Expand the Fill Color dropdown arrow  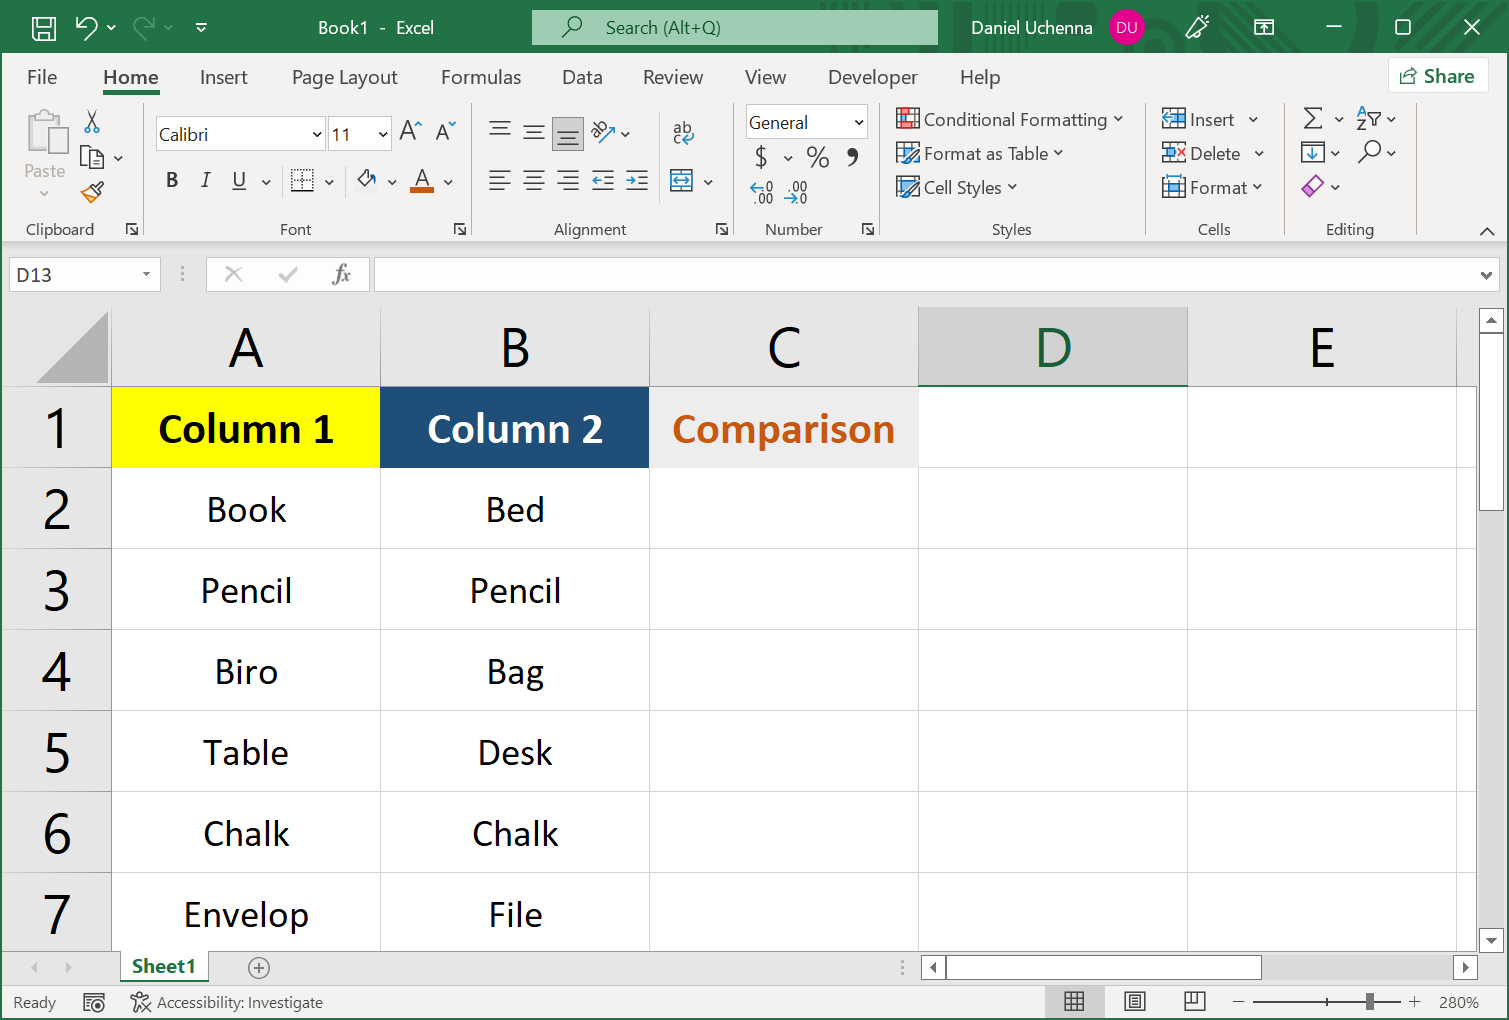click(x=391, y=181)
